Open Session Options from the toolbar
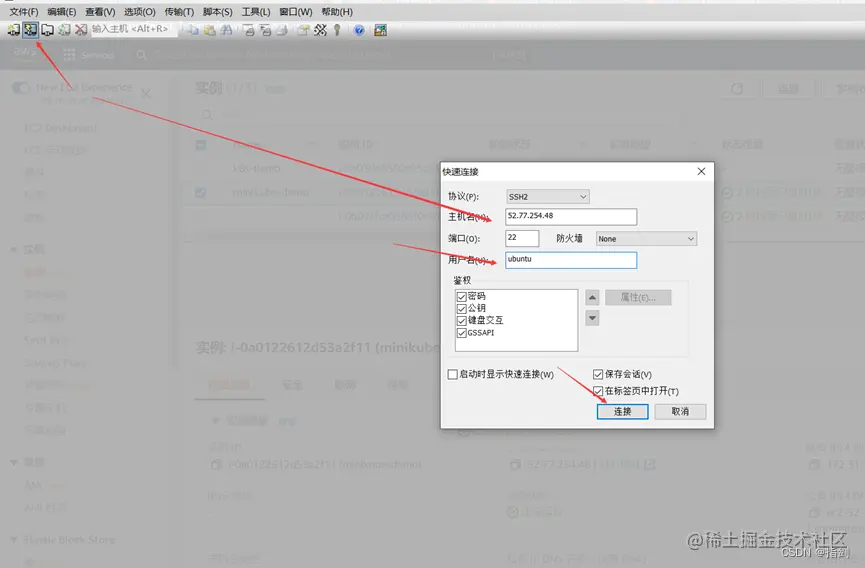865x568 pixels. point(303,30)
